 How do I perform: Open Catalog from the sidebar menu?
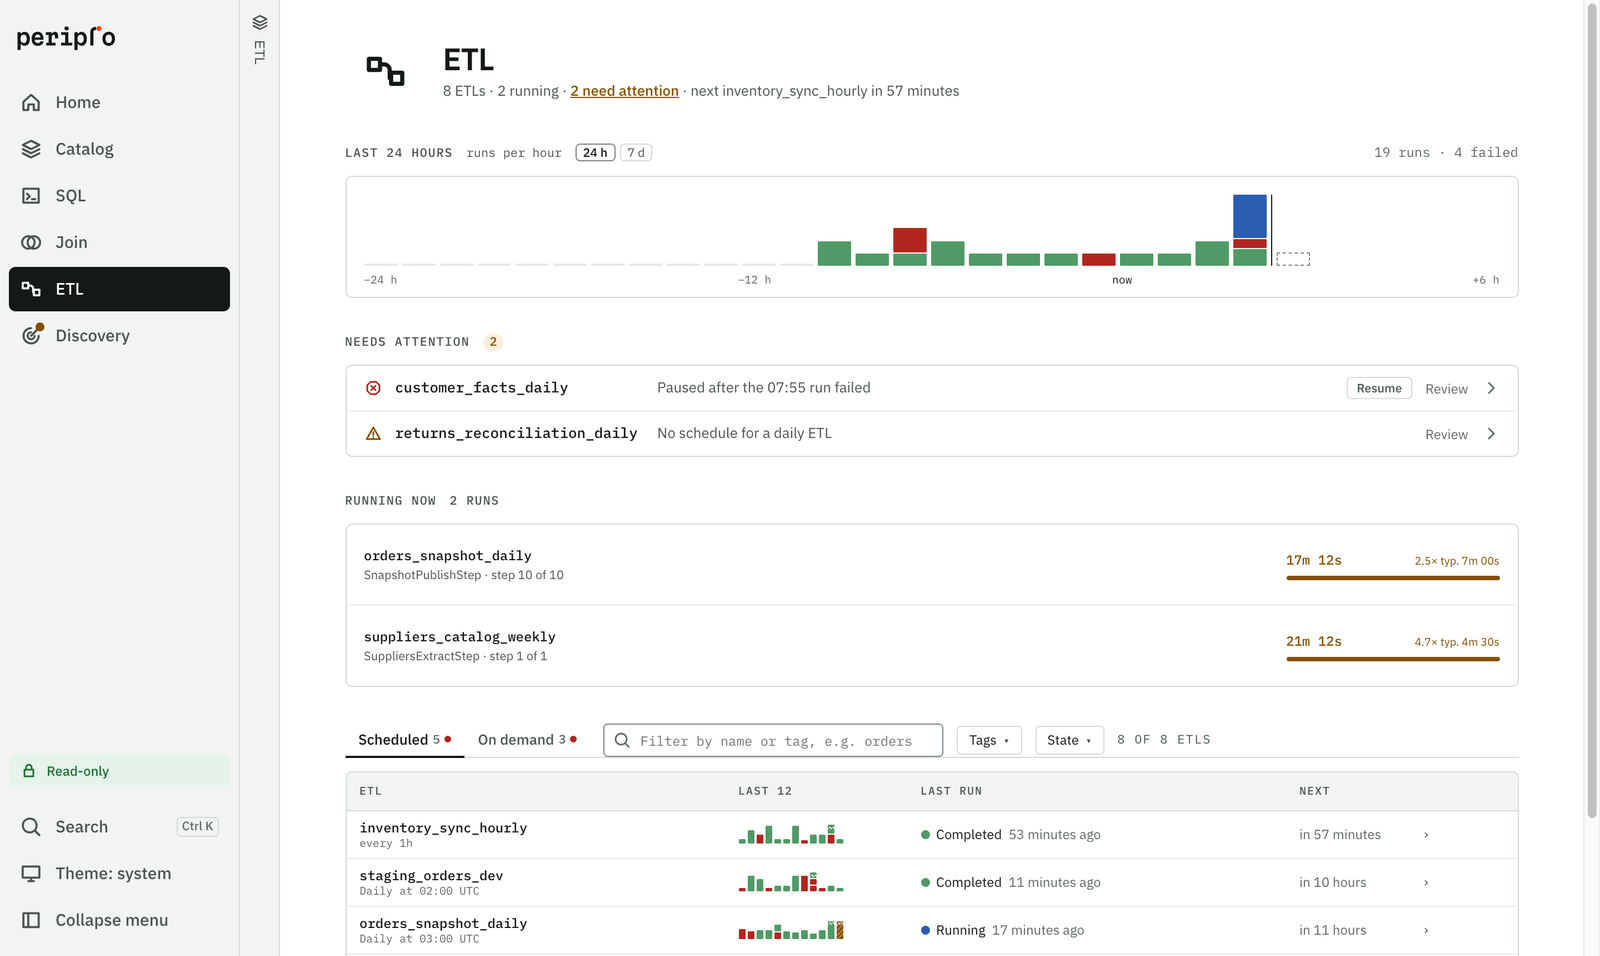click(x=119, y=149)
